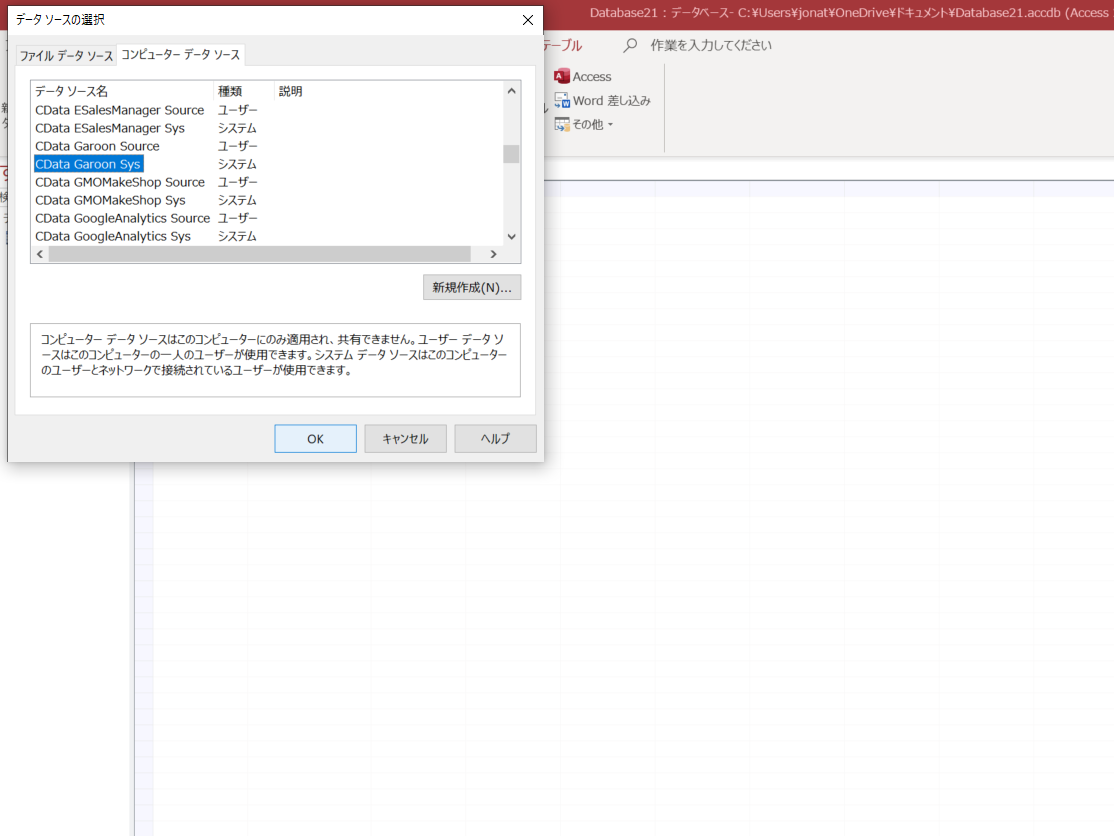Click the down arrow of the list scrollbar
Screen dimensions: 1114x836
click(511, 236)
